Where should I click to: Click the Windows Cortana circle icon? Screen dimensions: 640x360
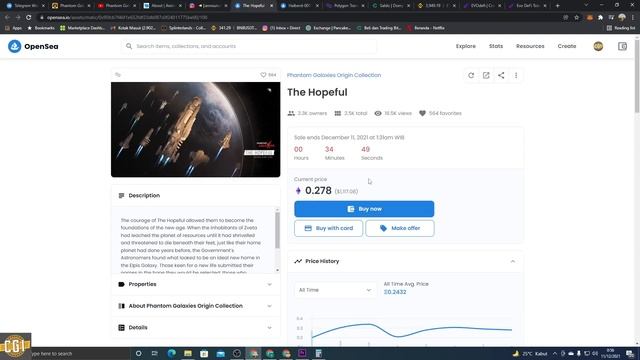[x=138, y=353]
